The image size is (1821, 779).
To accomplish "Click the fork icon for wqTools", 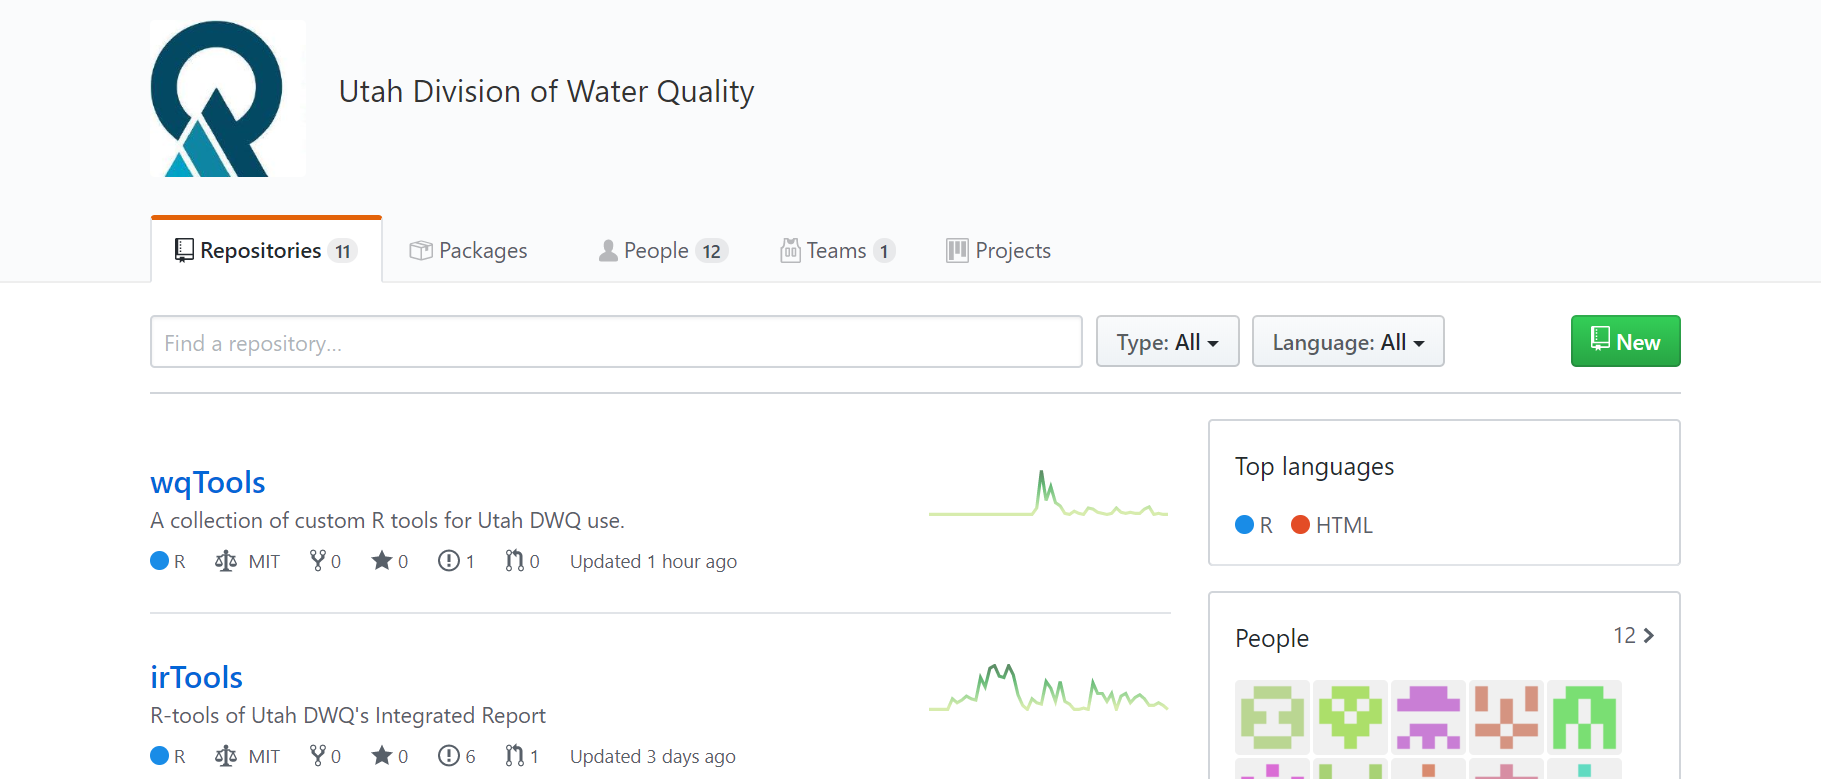I will tap(318, 561).
